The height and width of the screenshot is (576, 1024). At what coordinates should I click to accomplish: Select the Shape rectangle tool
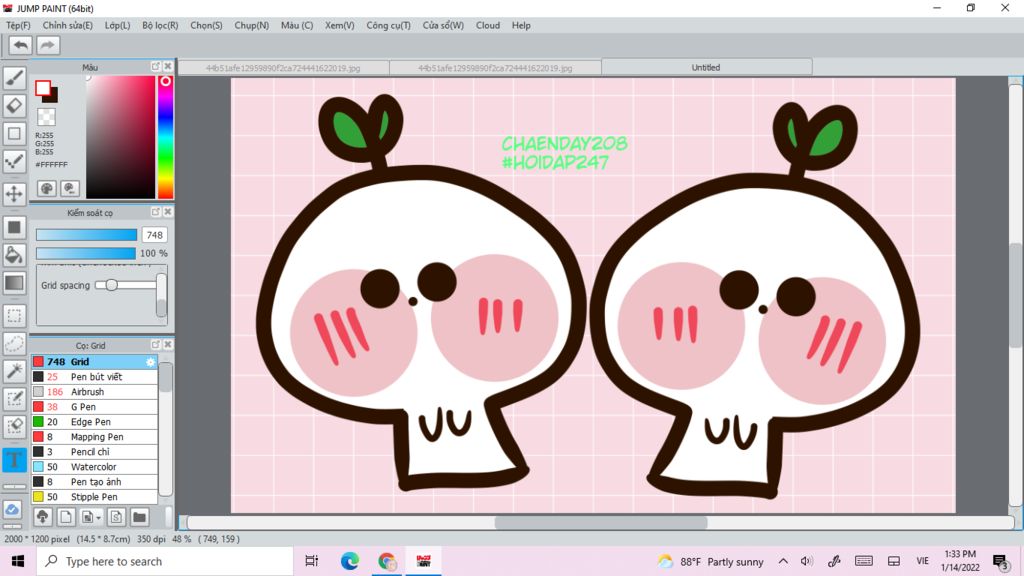[x=14, y=134]
